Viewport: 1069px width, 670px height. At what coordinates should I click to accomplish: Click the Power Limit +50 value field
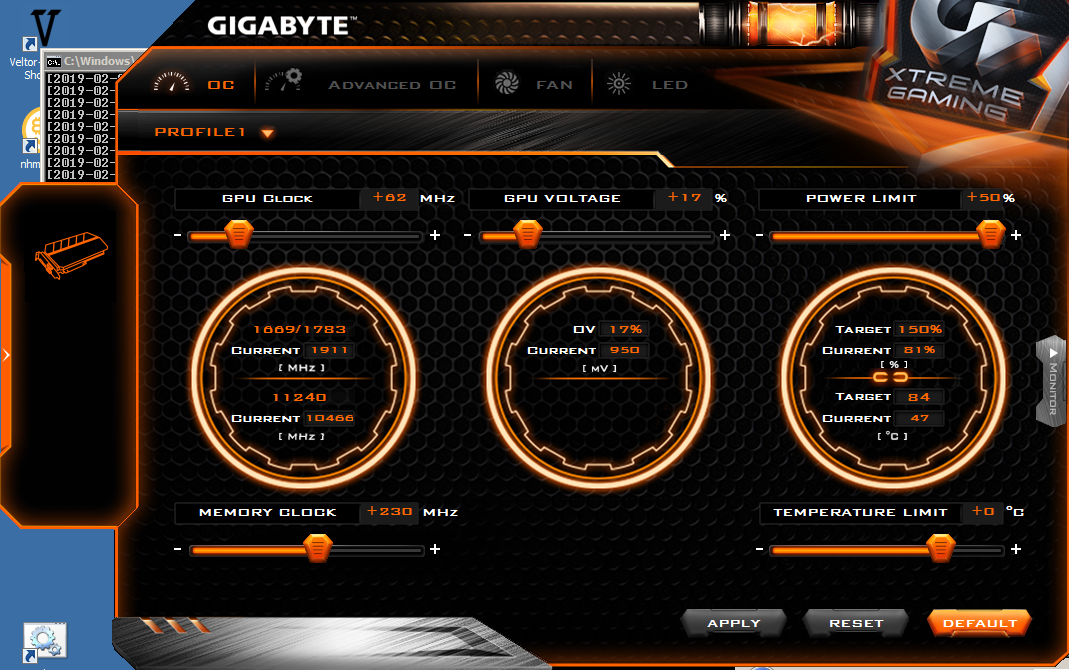pos(982,198)
